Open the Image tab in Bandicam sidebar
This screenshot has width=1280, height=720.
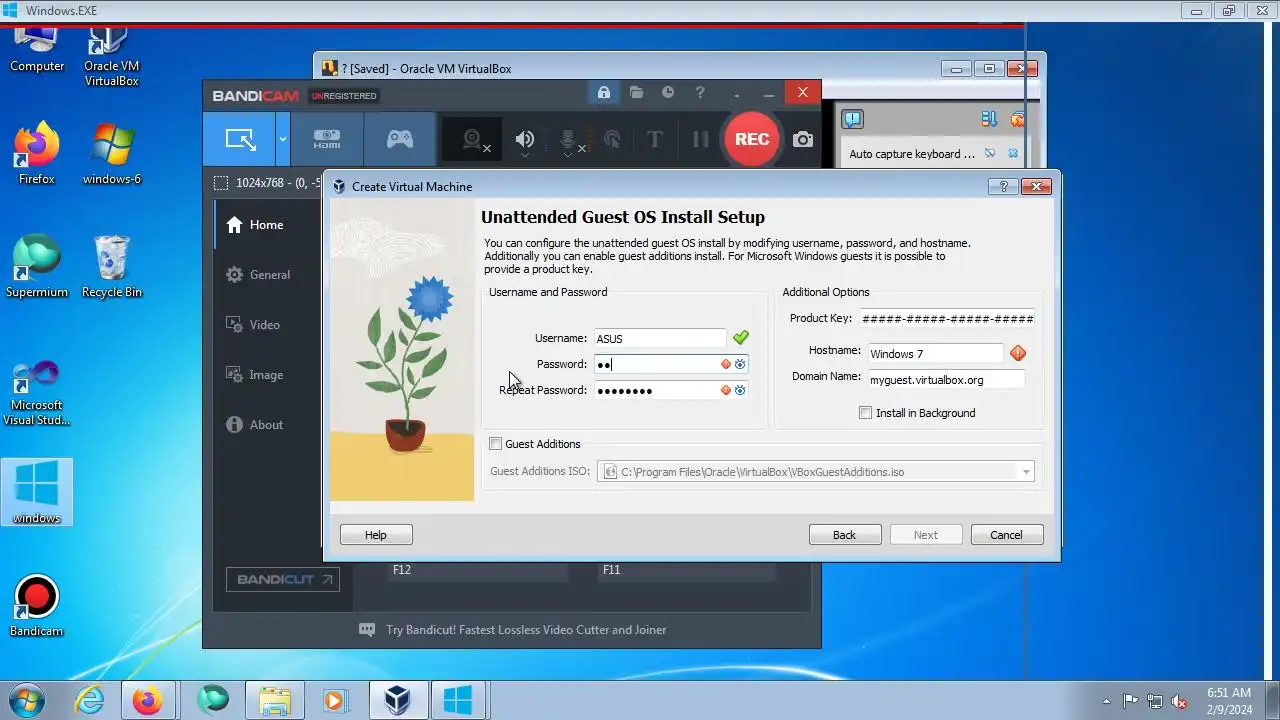[x=268, y=375]
